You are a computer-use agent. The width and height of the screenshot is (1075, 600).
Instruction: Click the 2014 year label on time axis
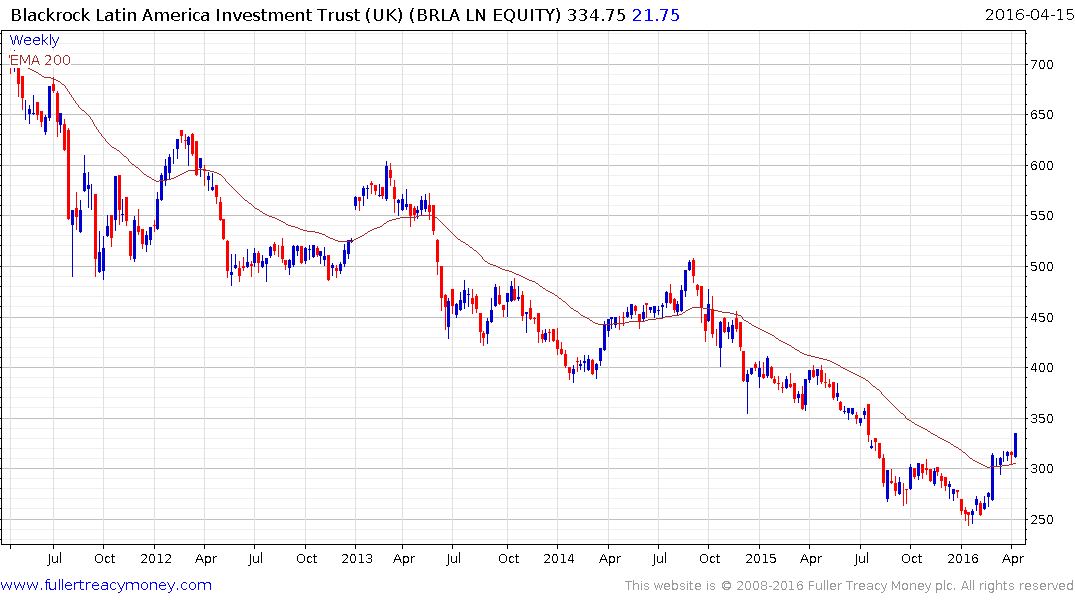558,558
